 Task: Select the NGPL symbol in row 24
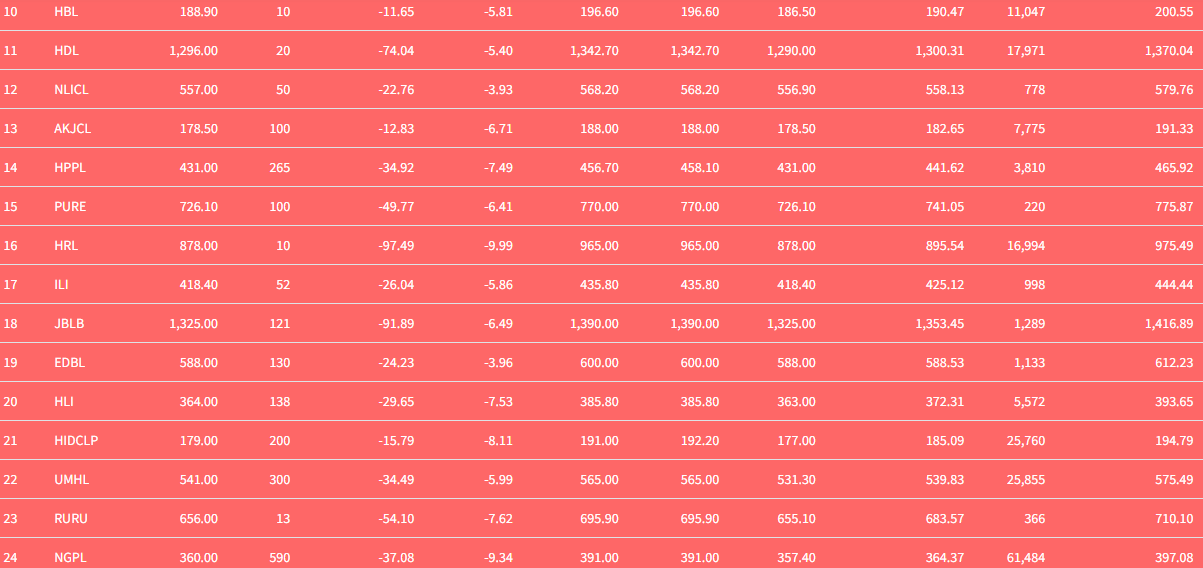coord(70,558)
